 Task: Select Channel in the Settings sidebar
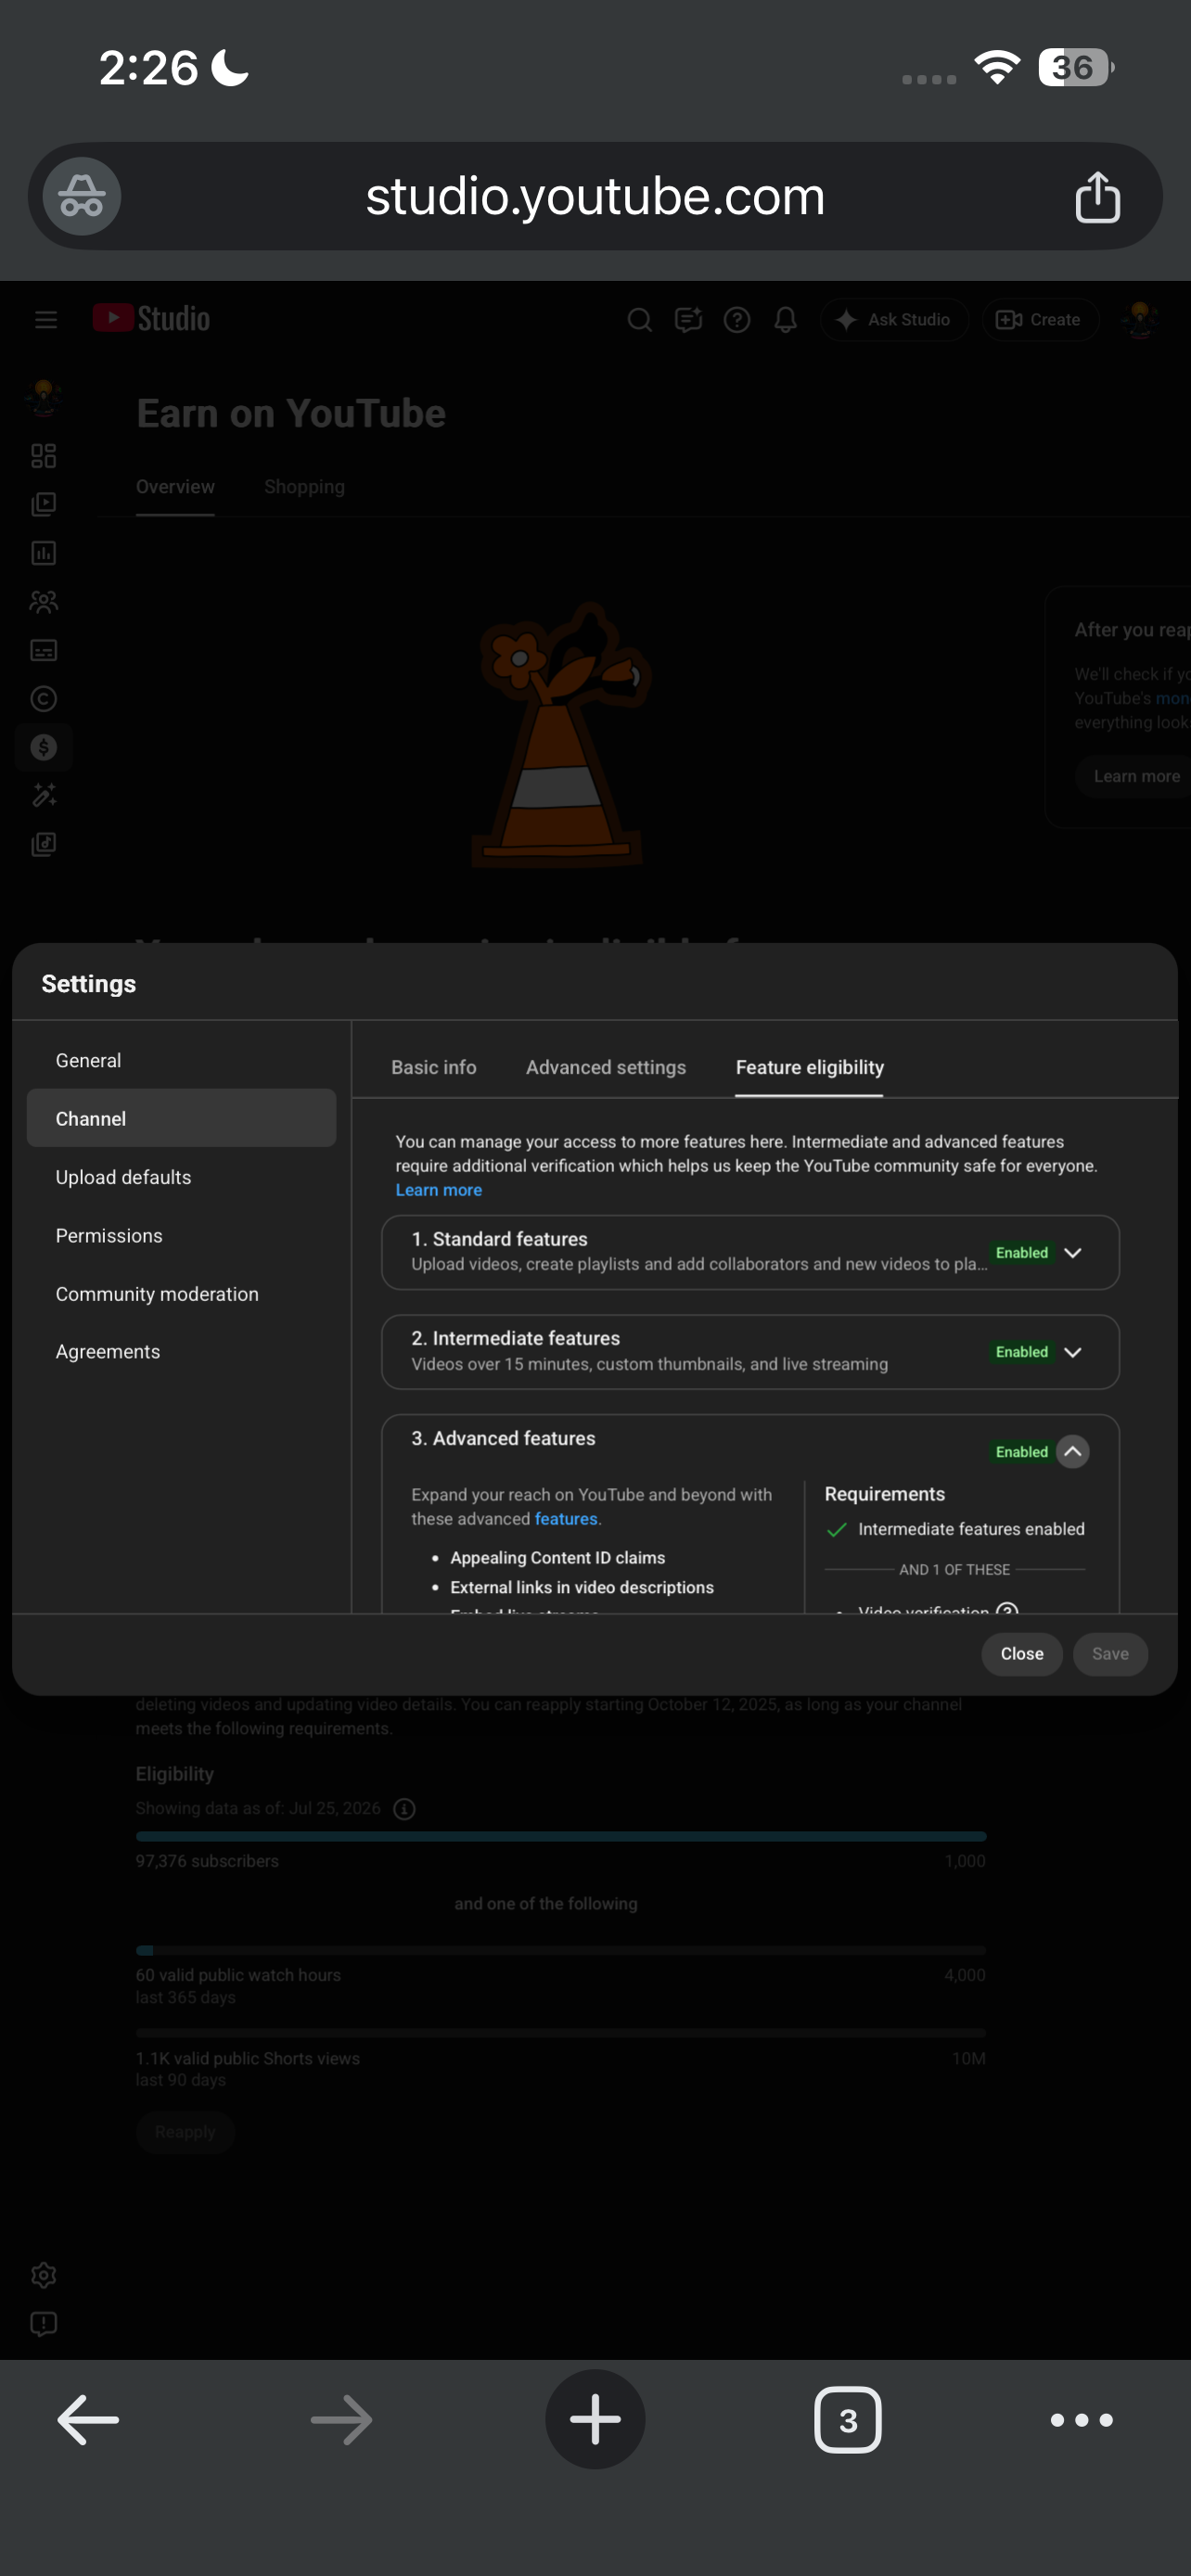click(x=181, y=1118)
